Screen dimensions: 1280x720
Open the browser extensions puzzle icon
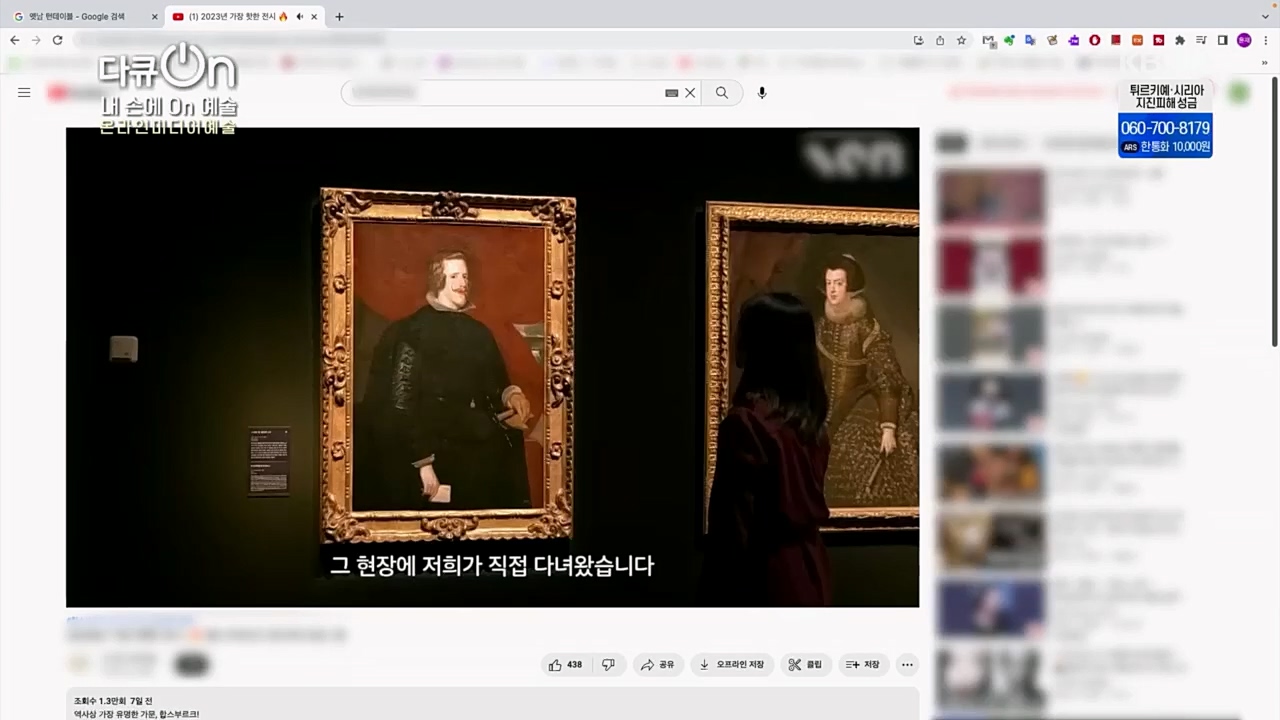pyautogui.click(x=1179, y=40)
